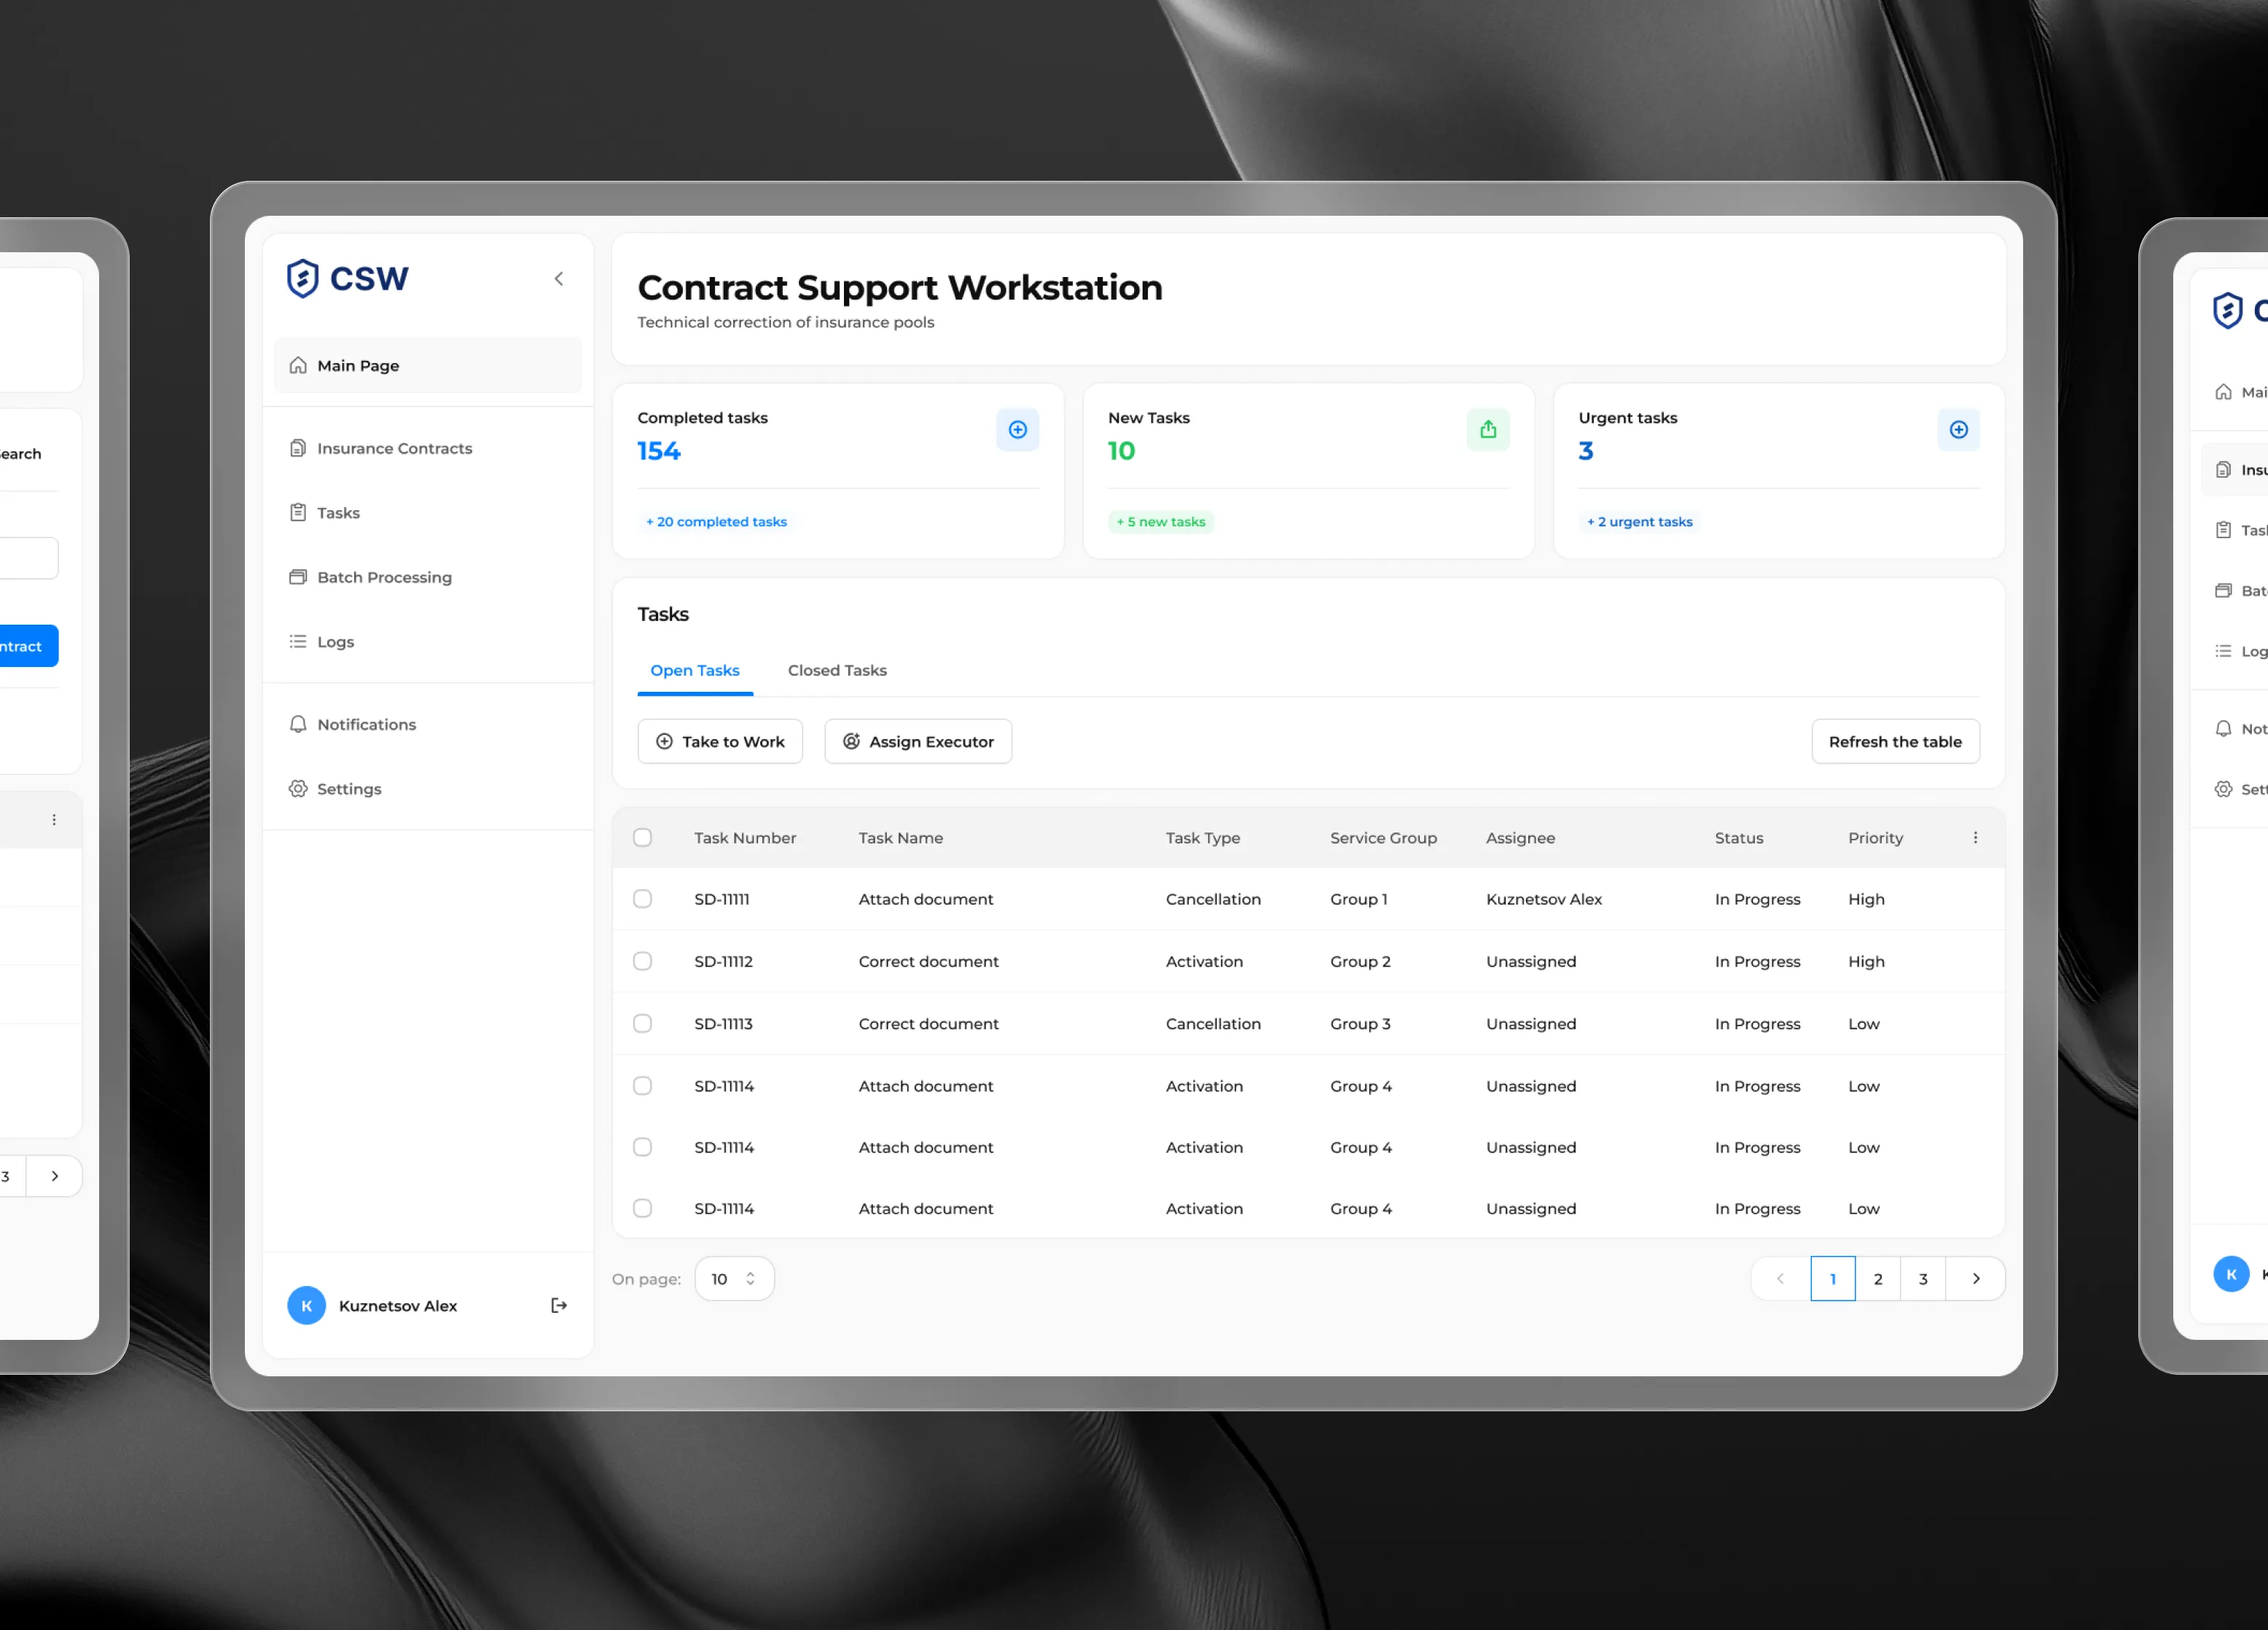
Task: Go to page 3 in main window pagination
Action: [1923, 1278]
